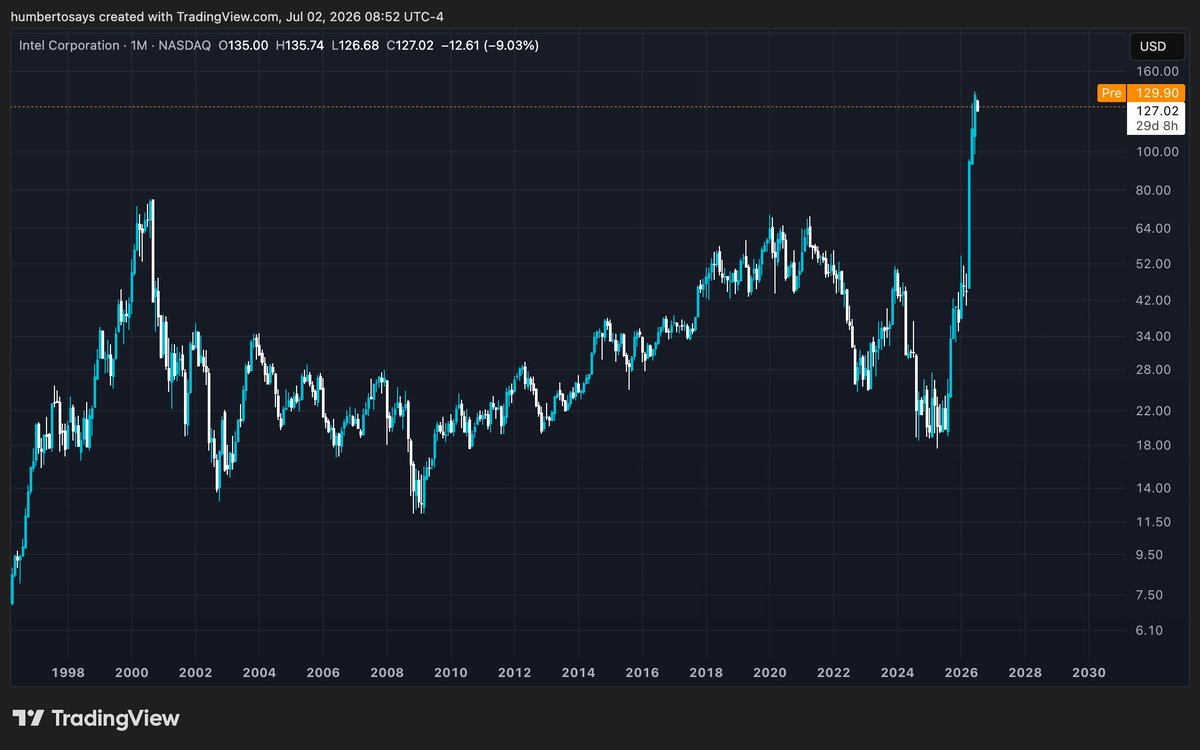Click the 2016 time axis label

(x=642, y=673)
